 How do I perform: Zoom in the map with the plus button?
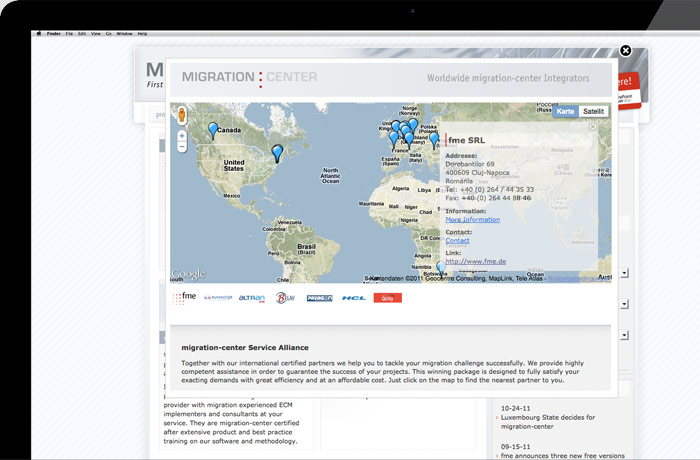click(x=182, y=136)
